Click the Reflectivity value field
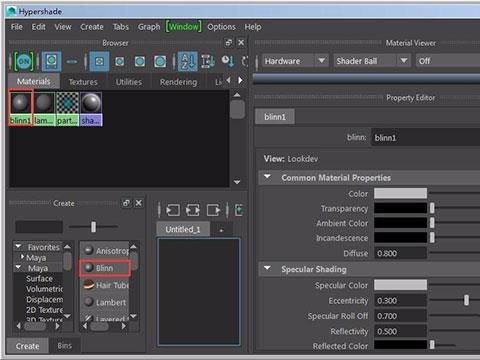The height and width of the screenshot is (360, 480). click(400, 331)
